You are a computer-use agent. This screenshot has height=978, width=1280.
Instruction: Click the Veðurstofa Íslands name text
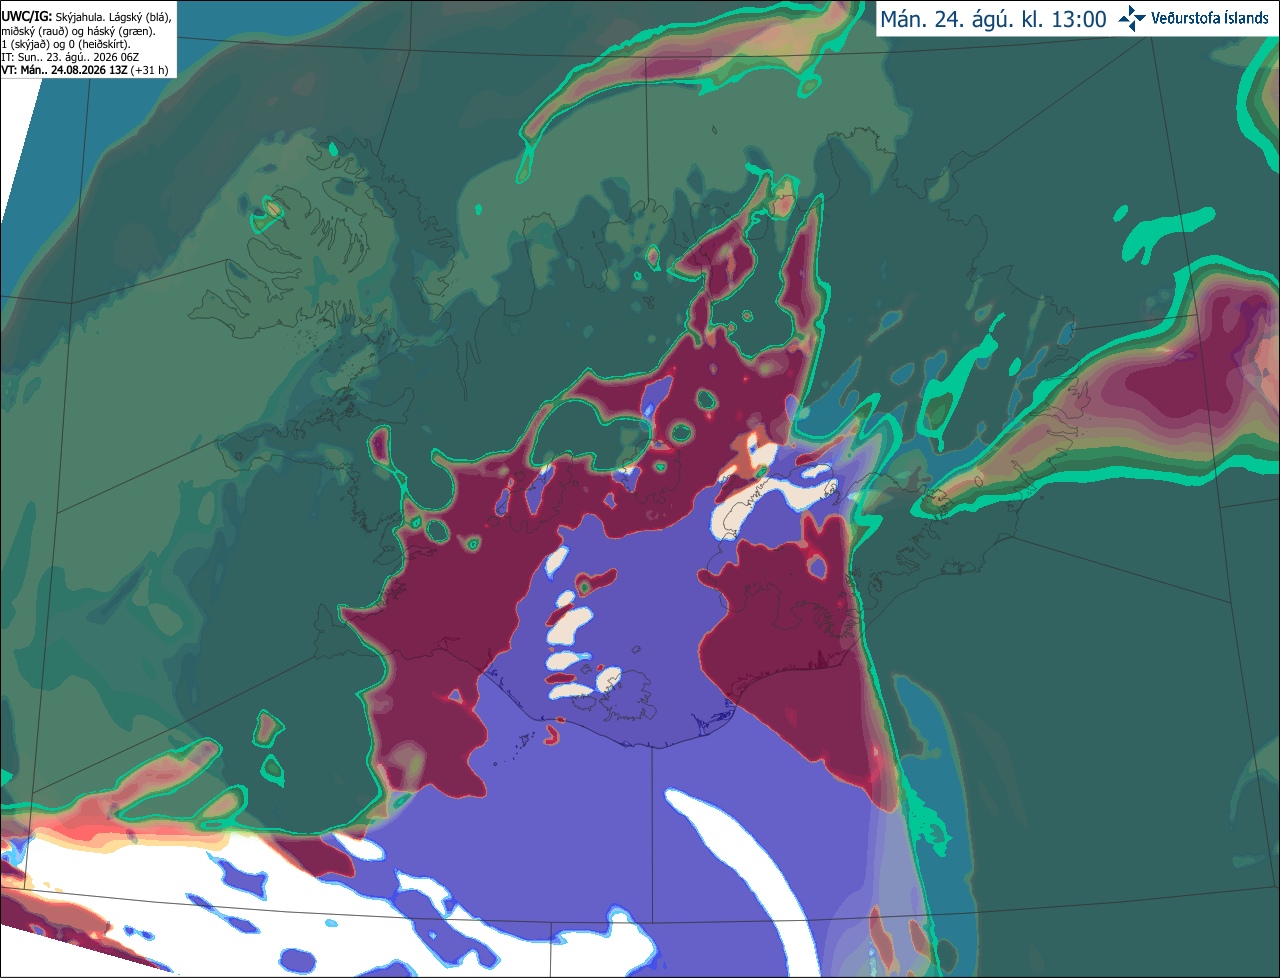(1212, 18)
